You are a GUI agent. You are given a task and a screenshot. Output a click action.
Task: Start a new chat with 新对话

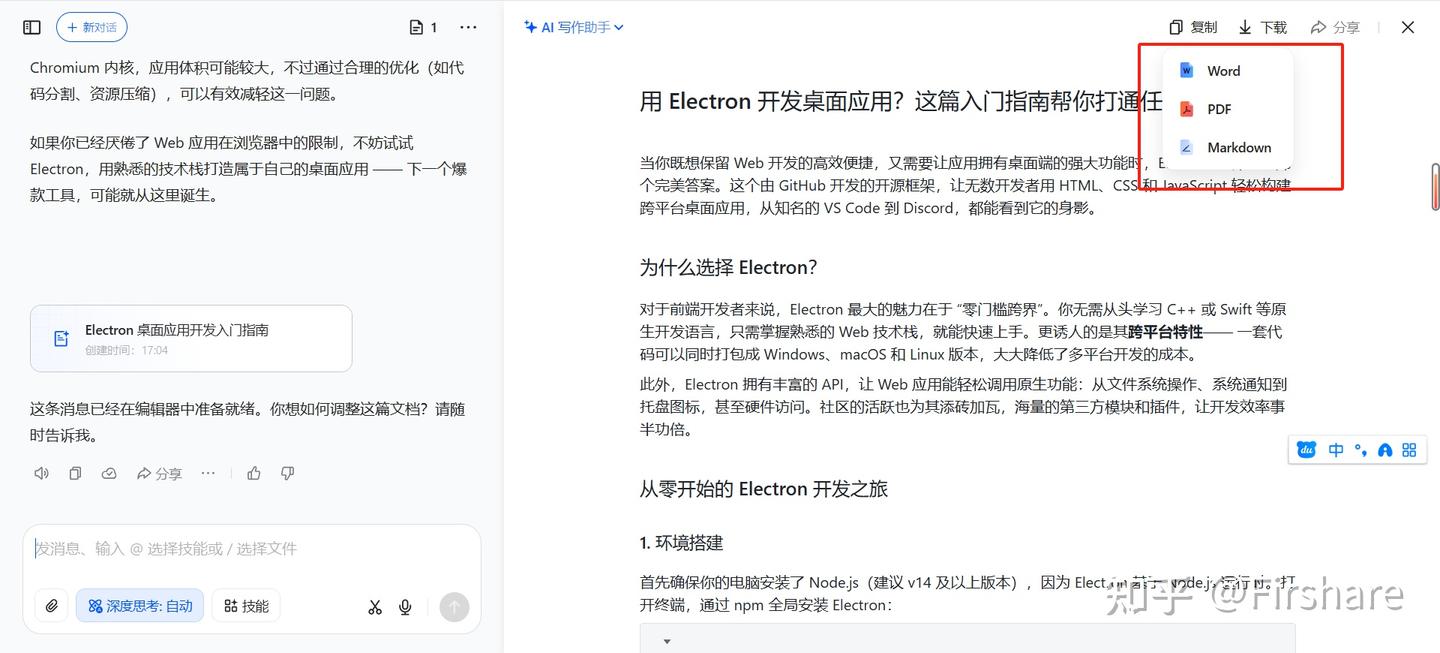pos(91,28)
